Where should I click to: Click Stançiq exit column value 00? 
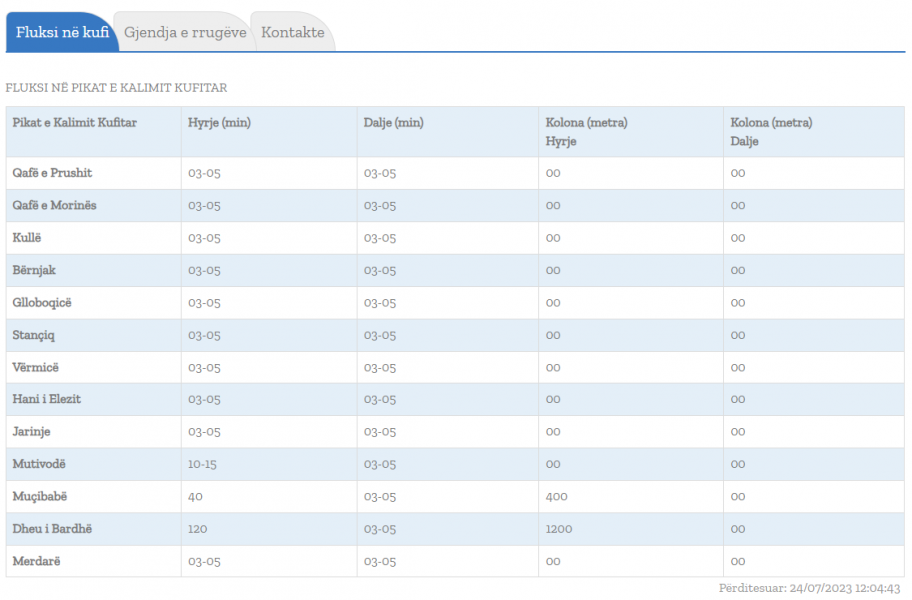(x=738, y=335)
